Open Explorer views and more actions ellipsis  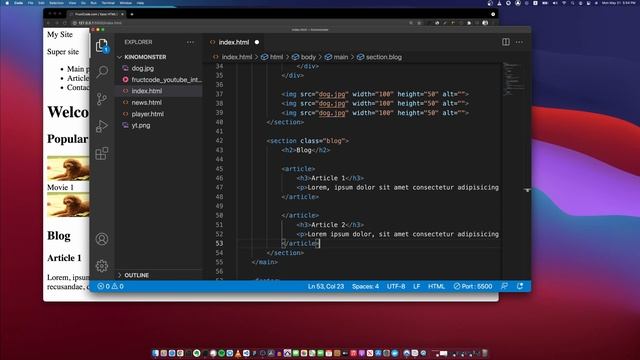pyautogui.click(x=190, y=42)
